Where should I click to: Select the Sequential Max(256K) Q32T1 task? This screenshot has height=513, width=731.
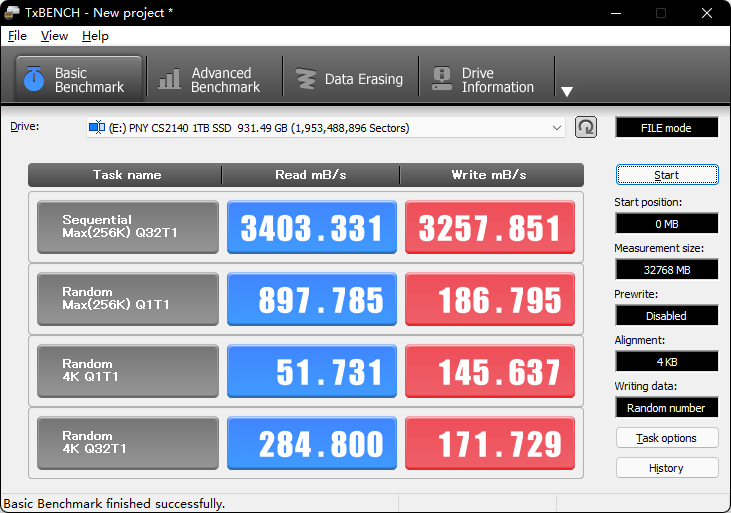128,227
